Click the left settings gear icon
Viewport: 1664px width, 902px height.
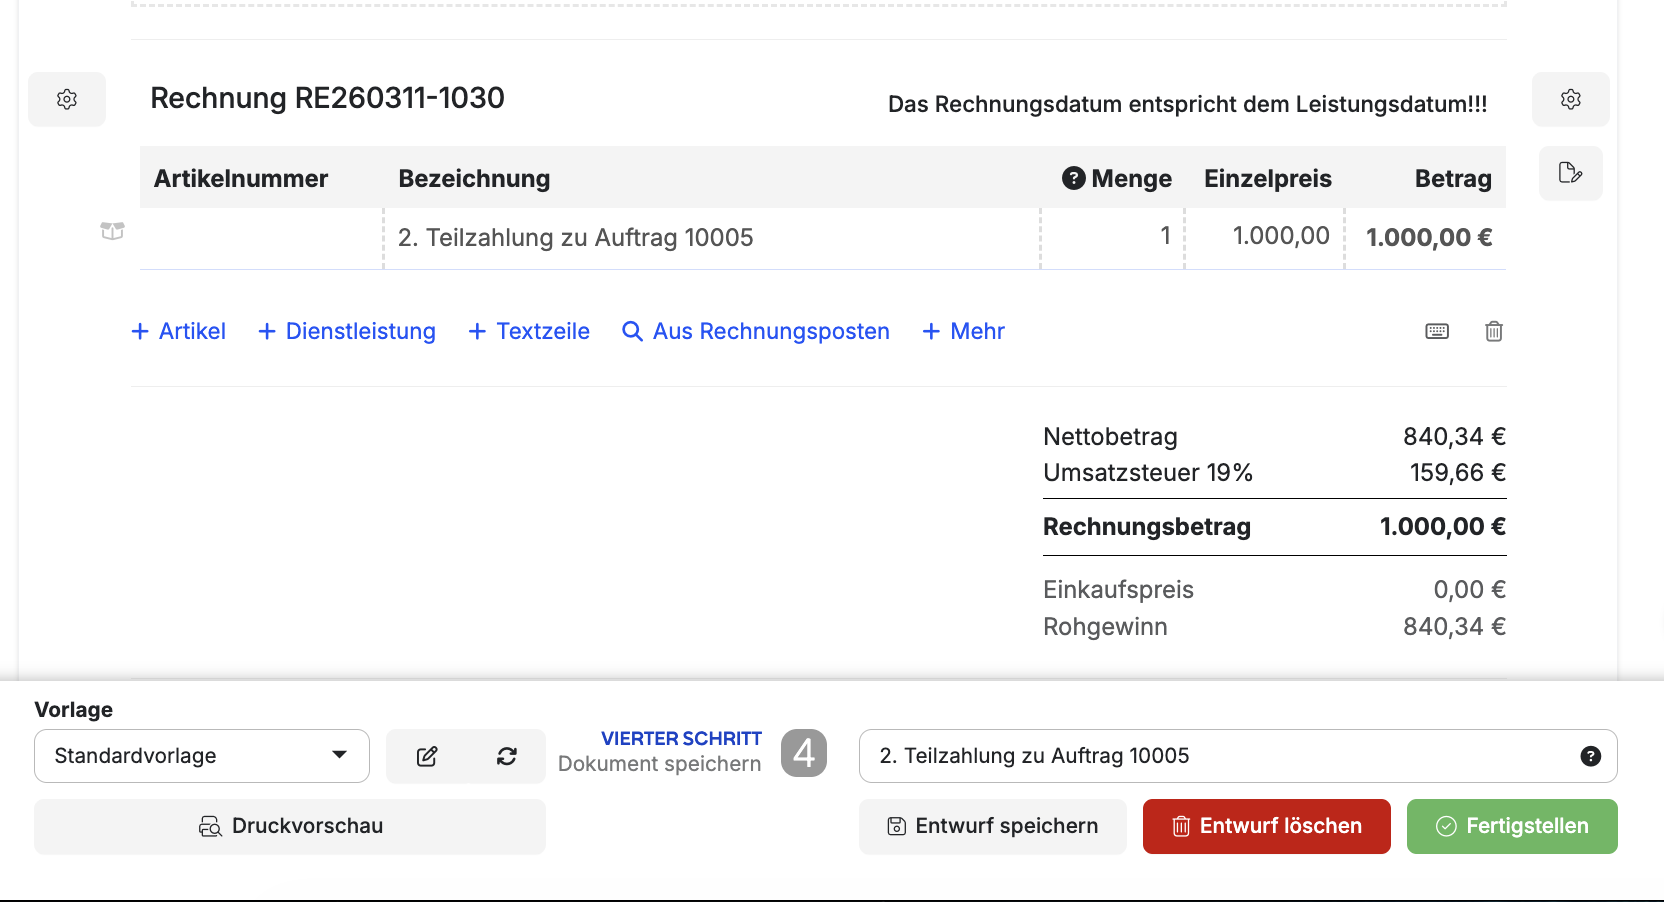(67, 99)
